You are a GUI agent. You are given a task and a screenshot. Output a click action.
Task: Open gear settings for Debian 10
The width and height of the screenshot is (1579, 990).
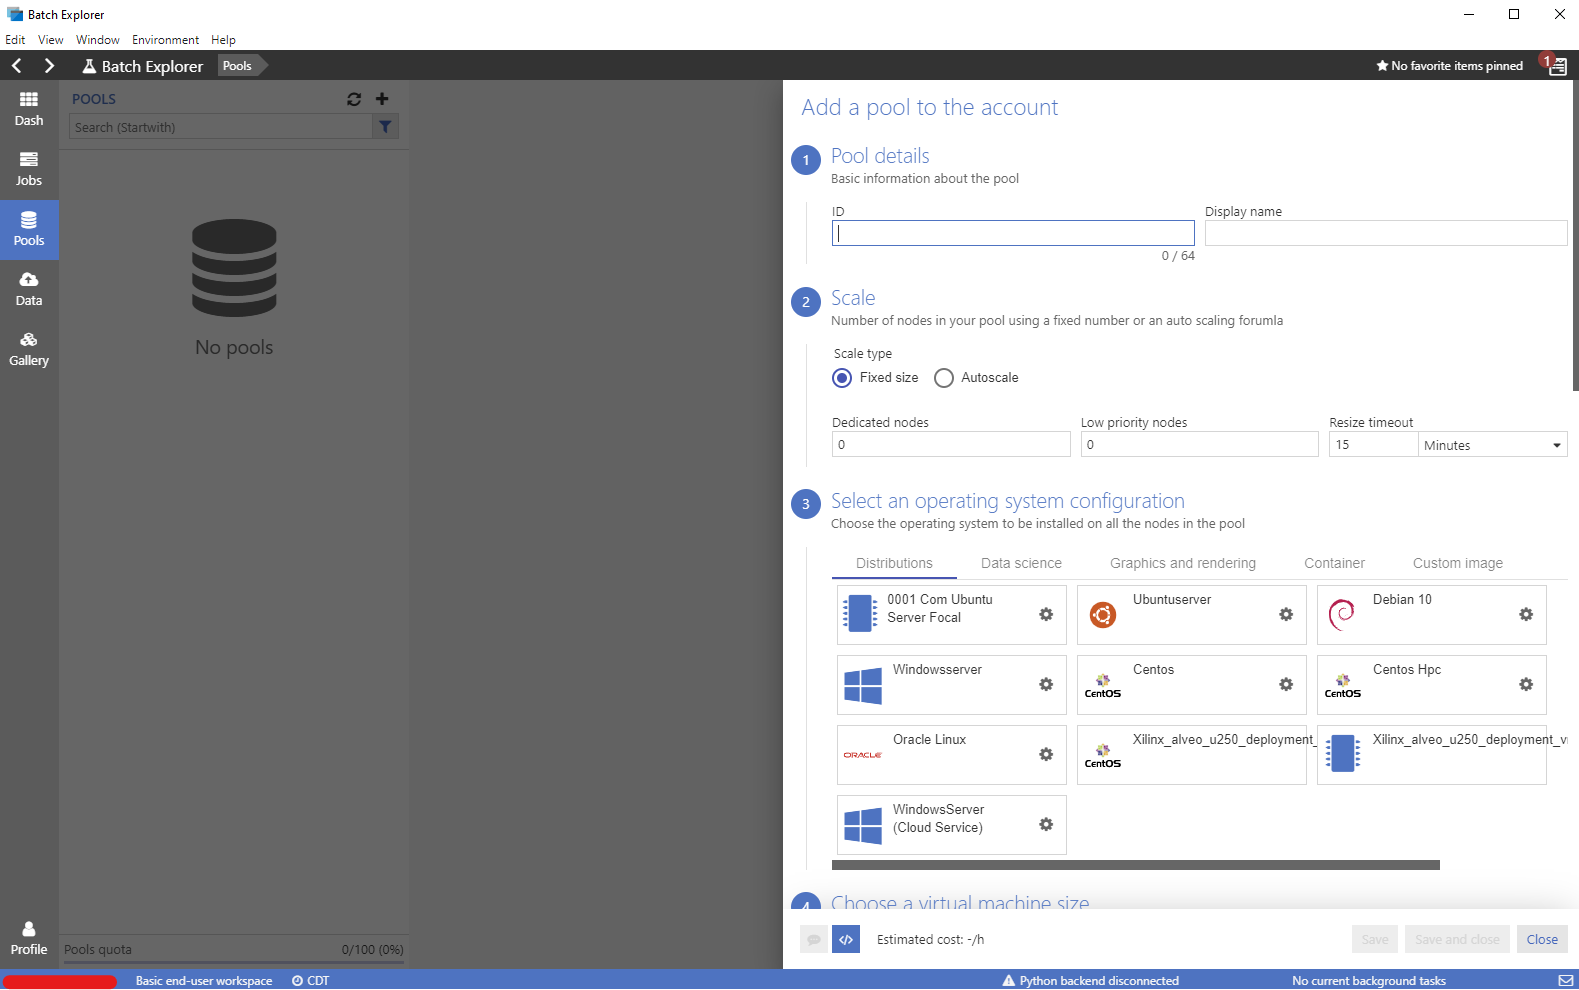point(1526,614)
